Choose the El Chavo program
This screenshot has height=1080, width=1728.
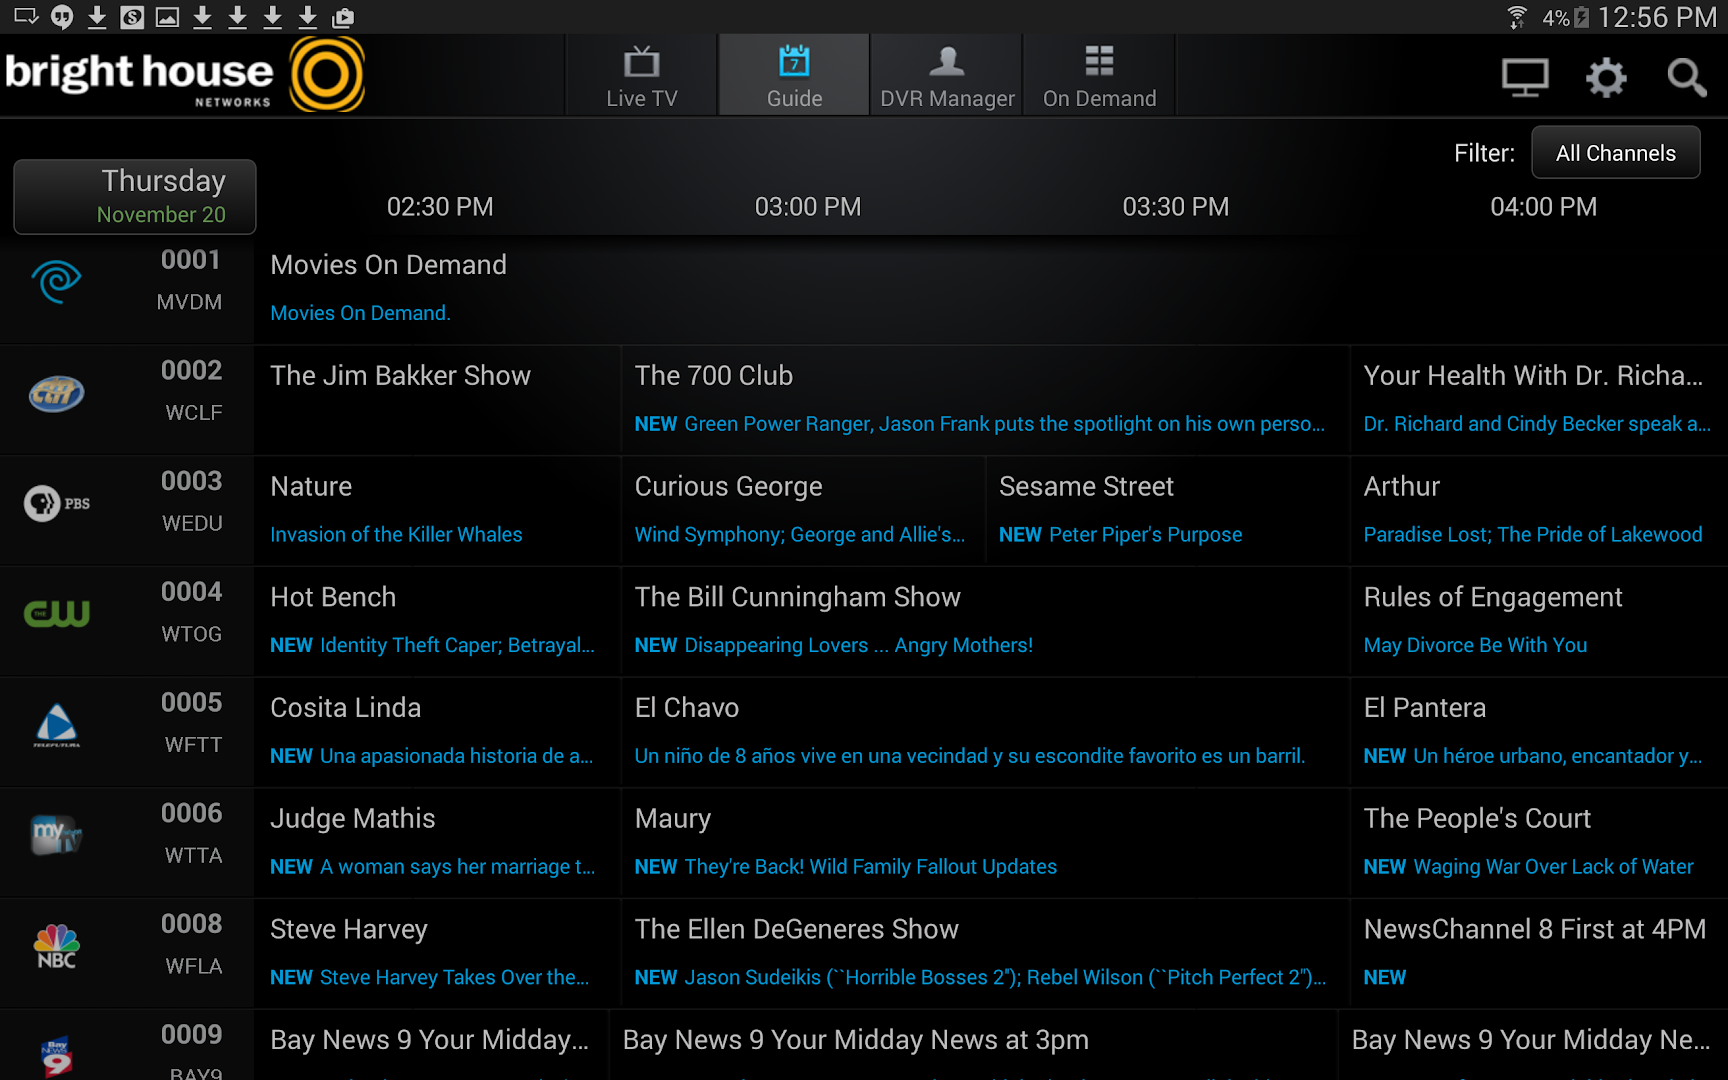coord(985,733)
